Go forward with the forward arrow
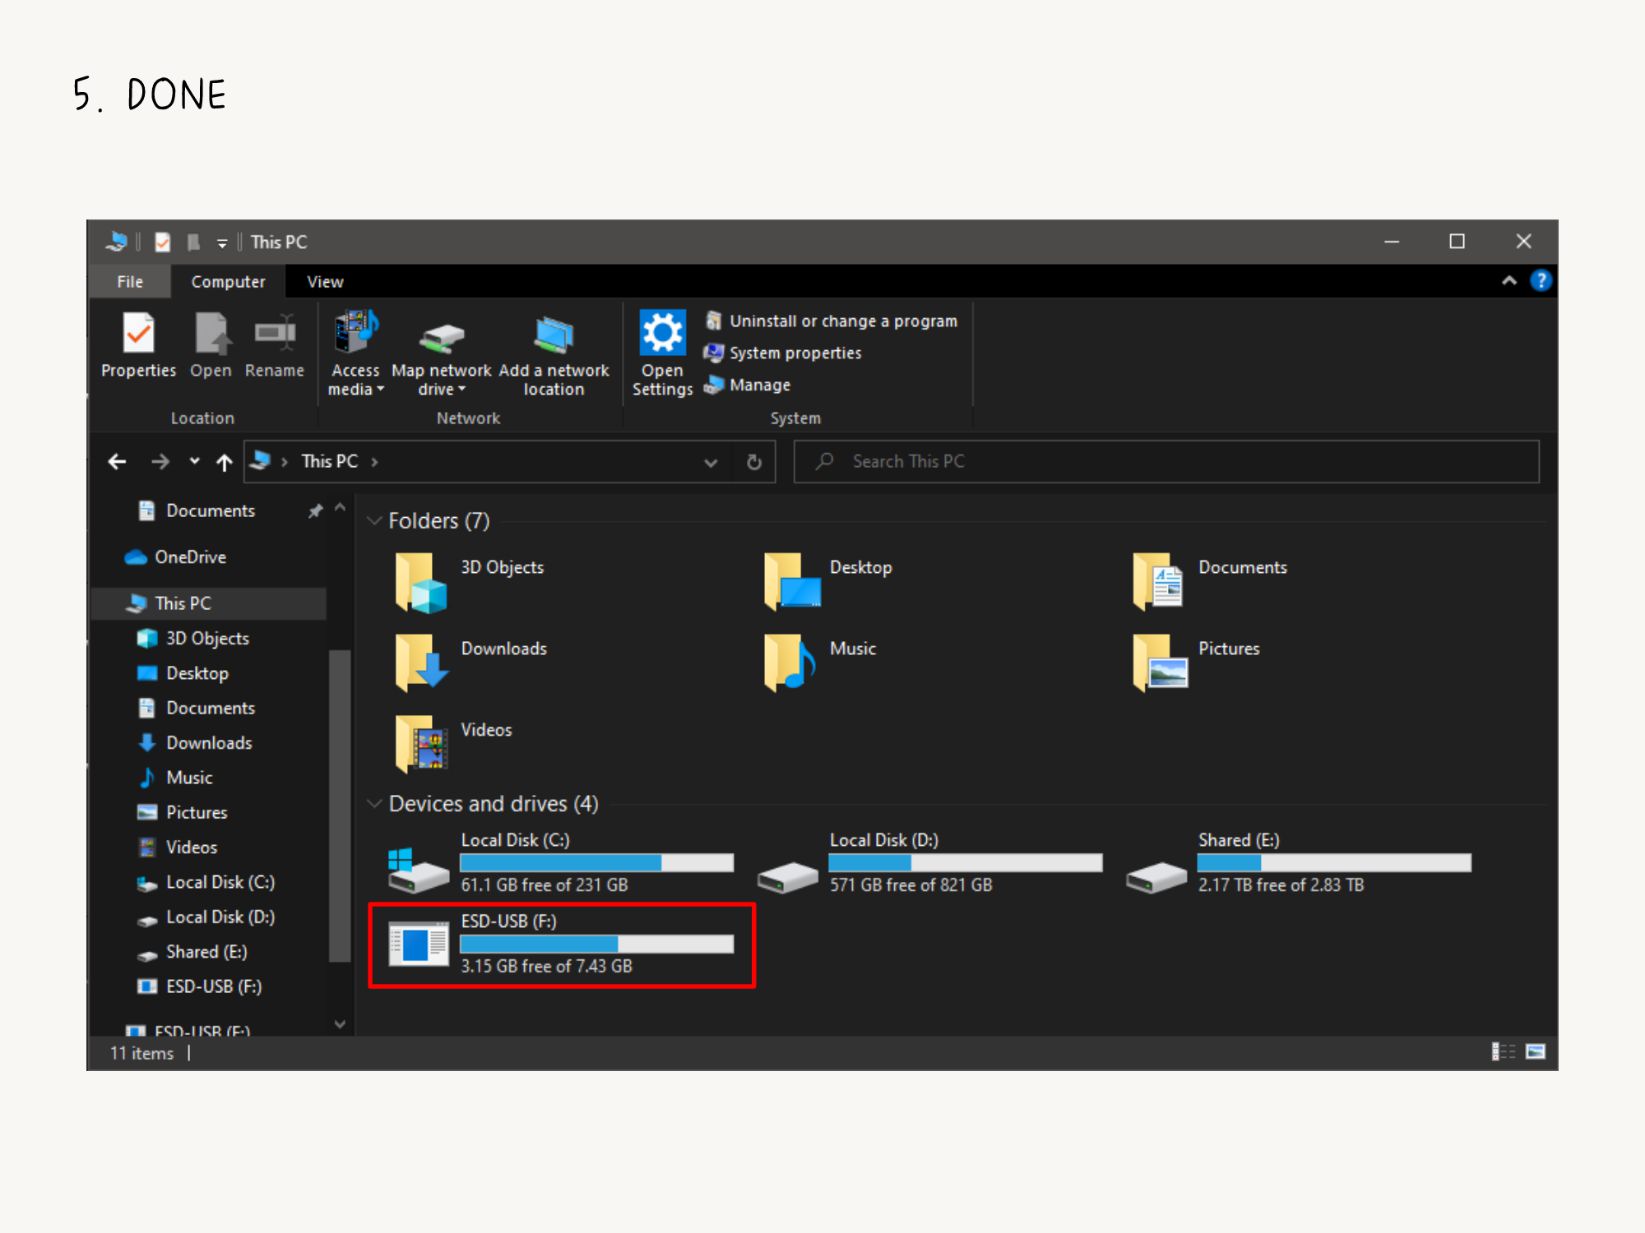This screenshot has height=1233, width=1645. pyautogui.click(x=160, y=461)
